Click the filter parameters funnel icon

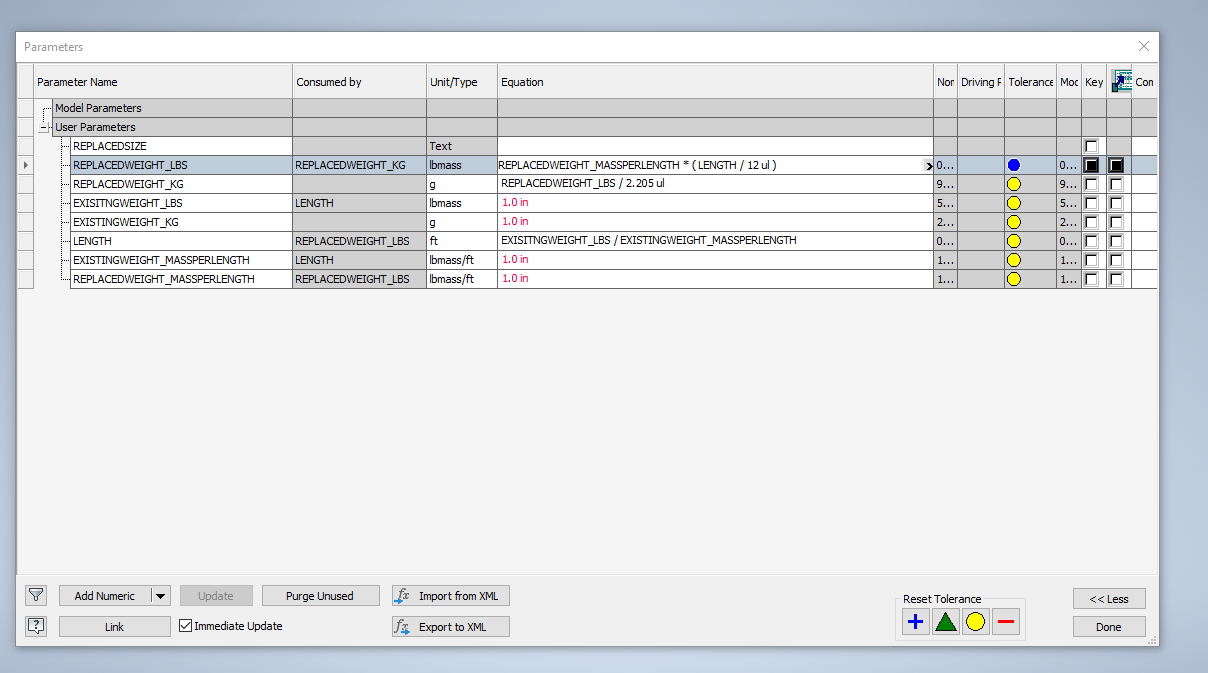36,595
